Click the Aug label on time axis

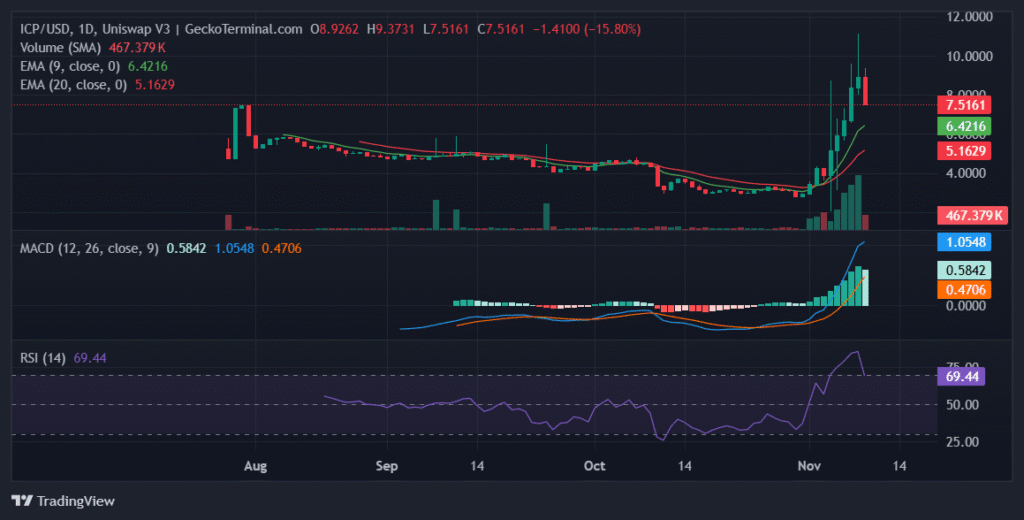pos(255,466)
